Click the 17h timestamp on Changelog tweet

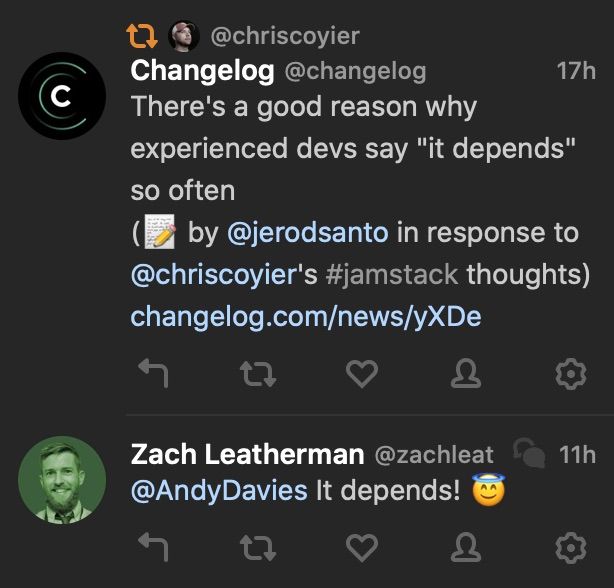coord(575,72)
